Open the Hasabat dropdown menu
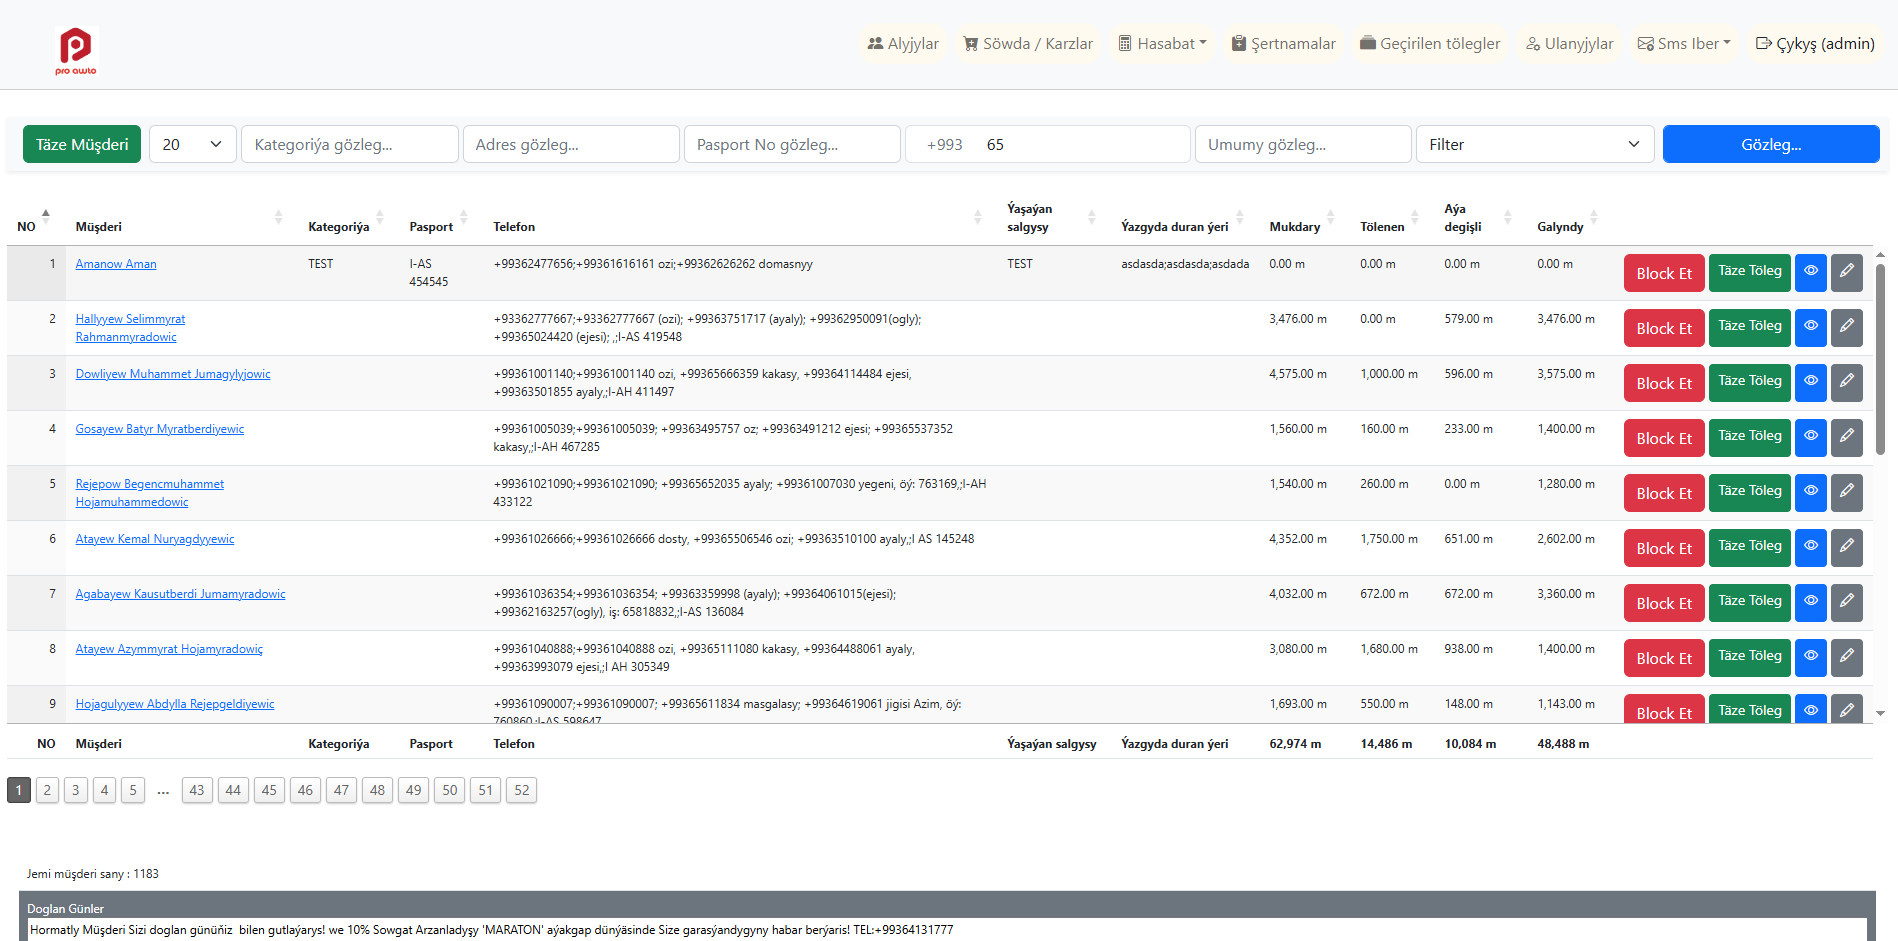 tap(1162, 44)
